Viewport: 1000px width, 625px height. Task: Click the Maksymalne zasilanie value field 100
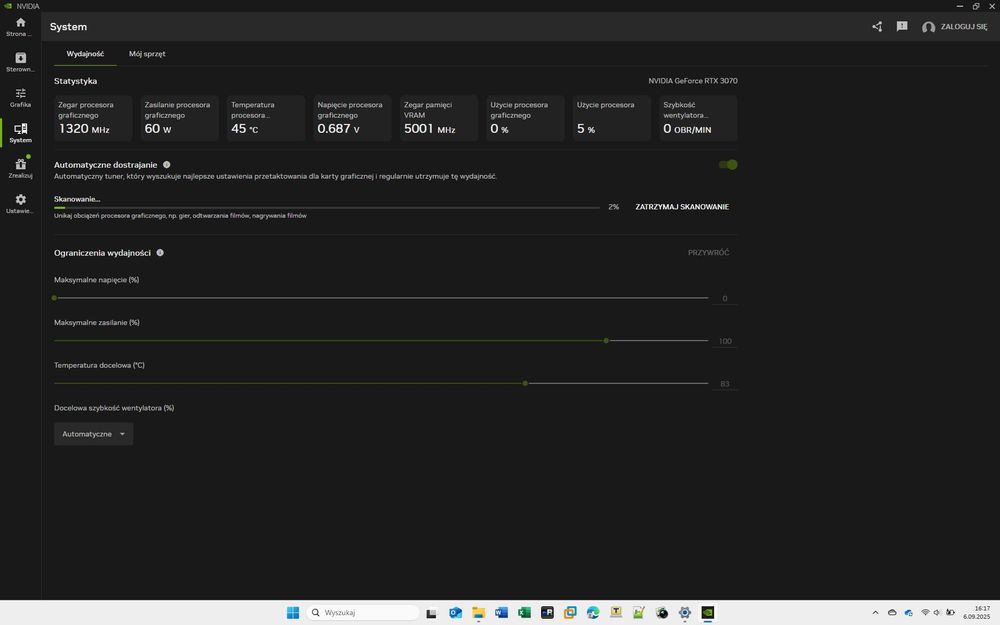tap(724, 341)
